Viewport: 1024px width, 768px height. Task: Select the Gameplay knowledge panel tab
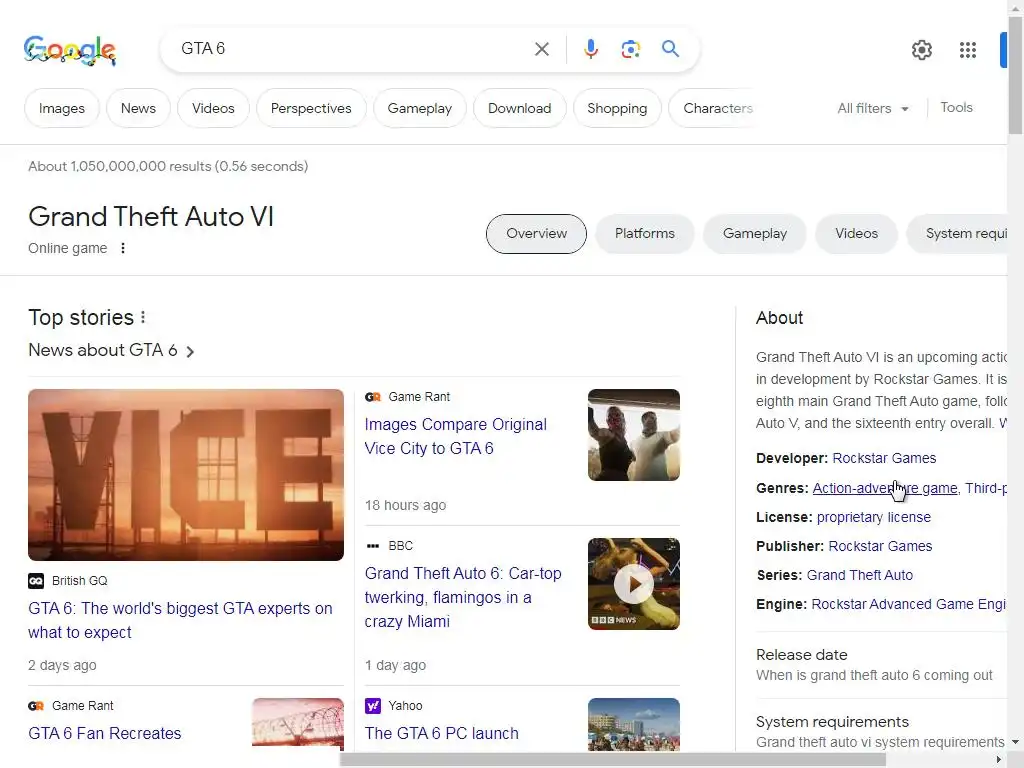tap(754, 234)
